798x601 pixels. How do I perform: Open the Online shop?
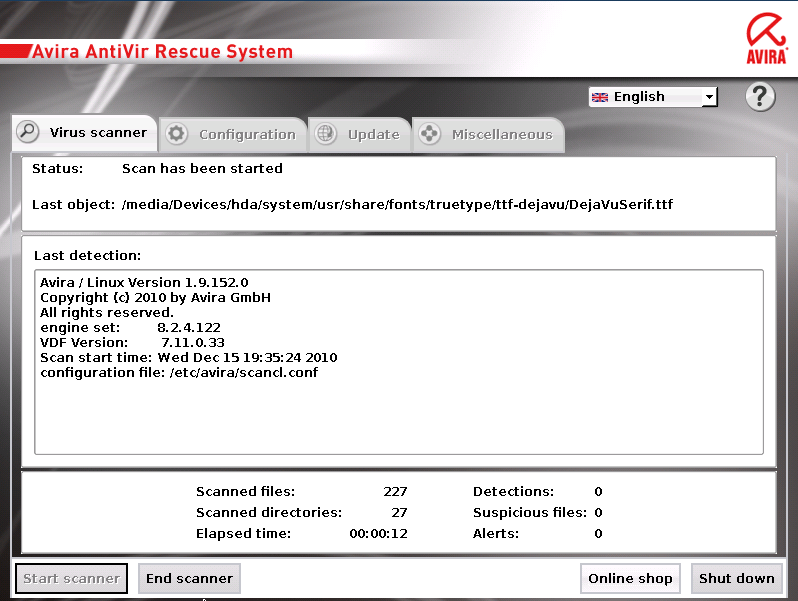630,578
